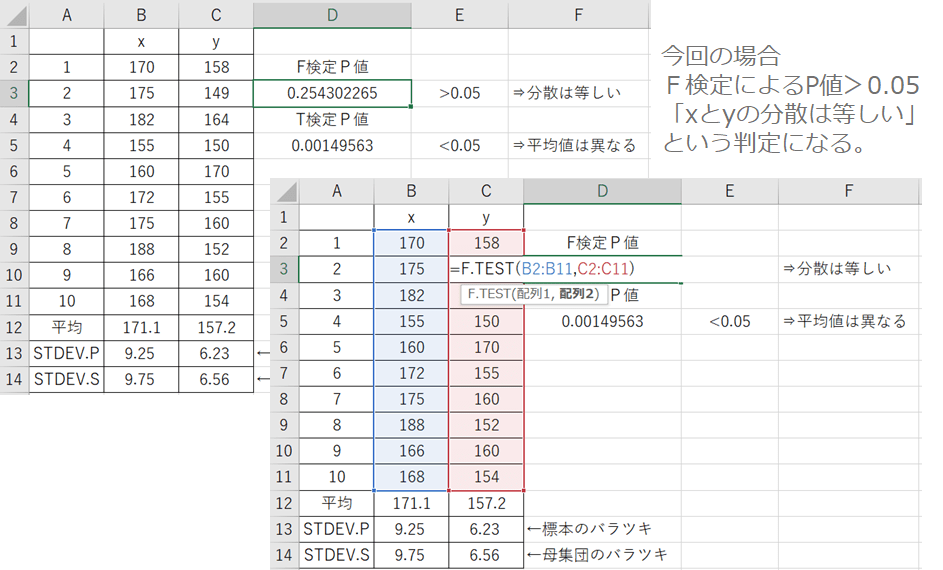Select row 1 header in front sheet

[284, 217]
